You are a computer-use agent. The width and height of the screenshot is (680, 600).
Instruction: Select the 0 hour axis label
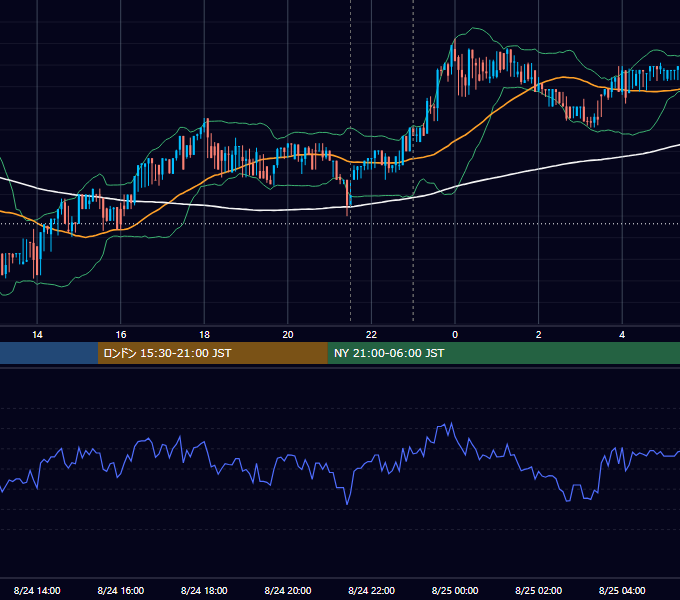[x=455, y=335]
